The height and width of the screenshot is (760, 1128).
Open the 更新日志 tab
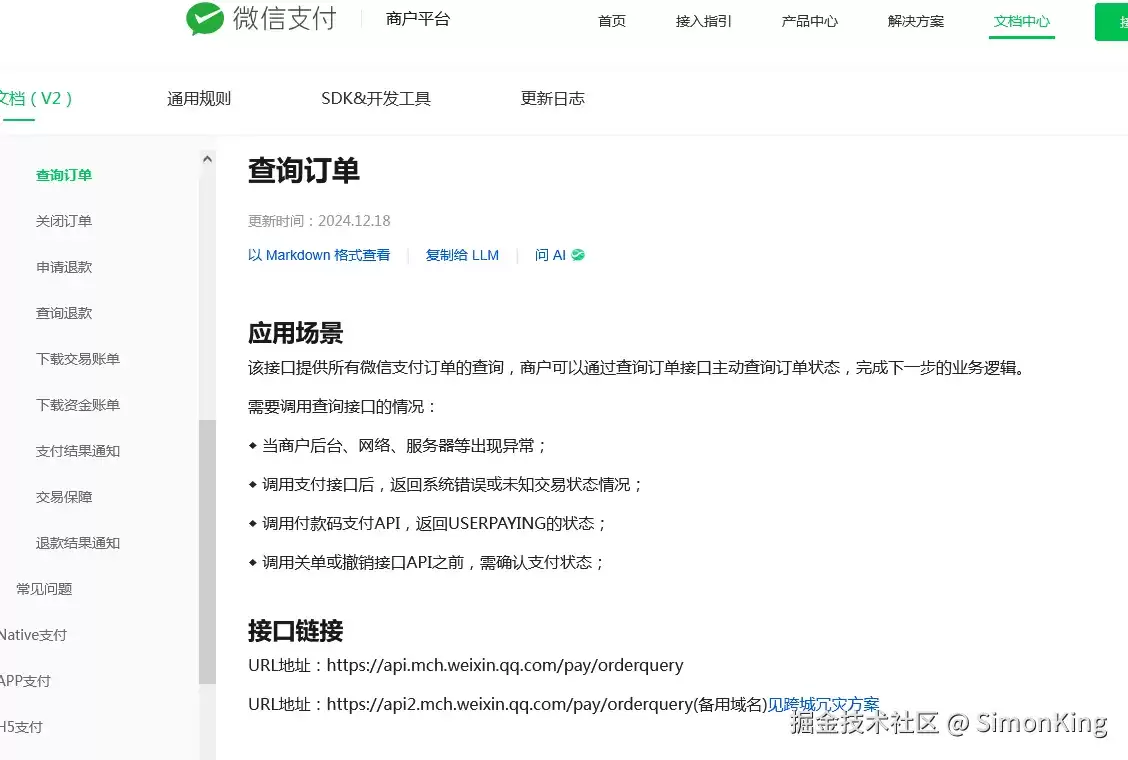(552, 99)
